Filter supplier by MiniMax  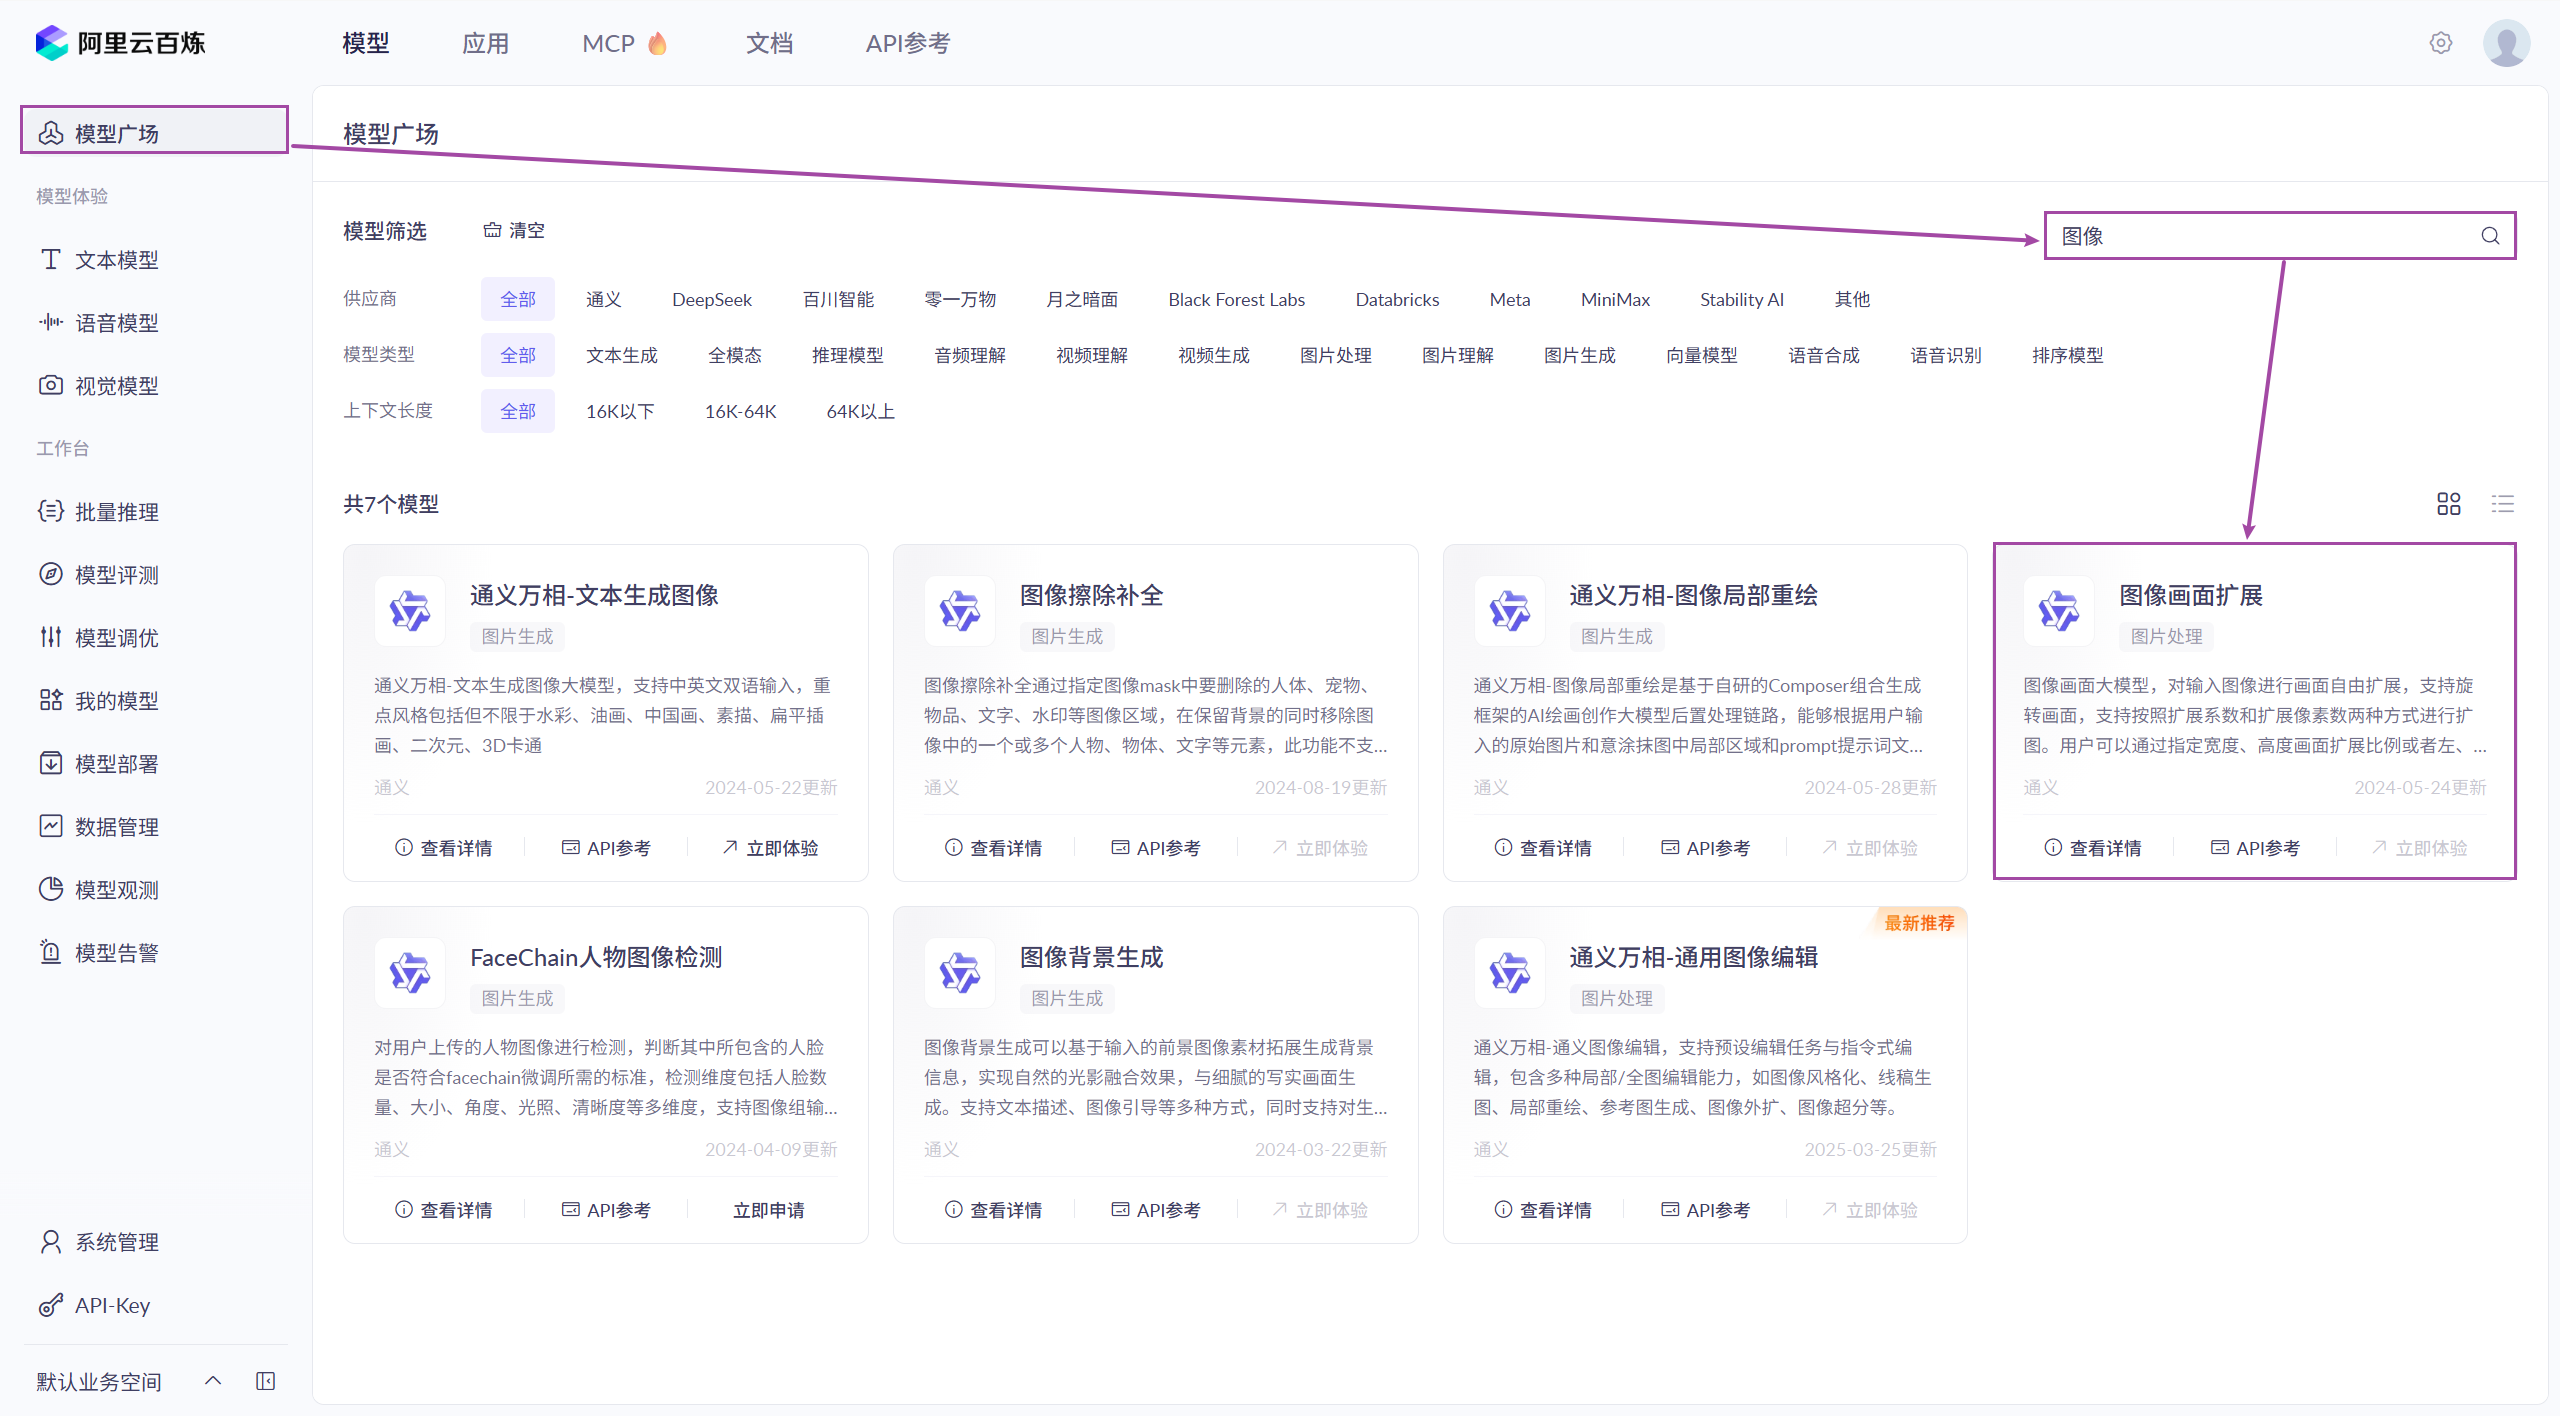(x=1615, y=299)
